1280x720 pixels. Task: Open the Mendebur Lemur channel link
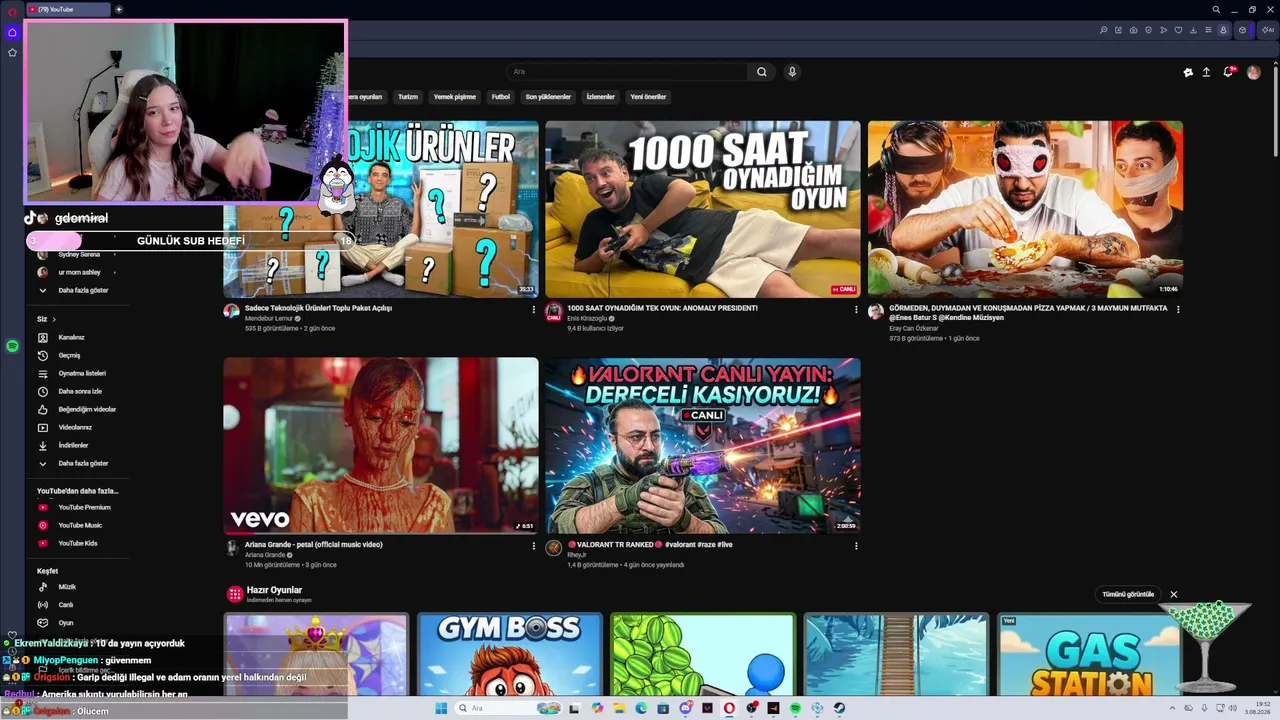(x=269, y=318)
